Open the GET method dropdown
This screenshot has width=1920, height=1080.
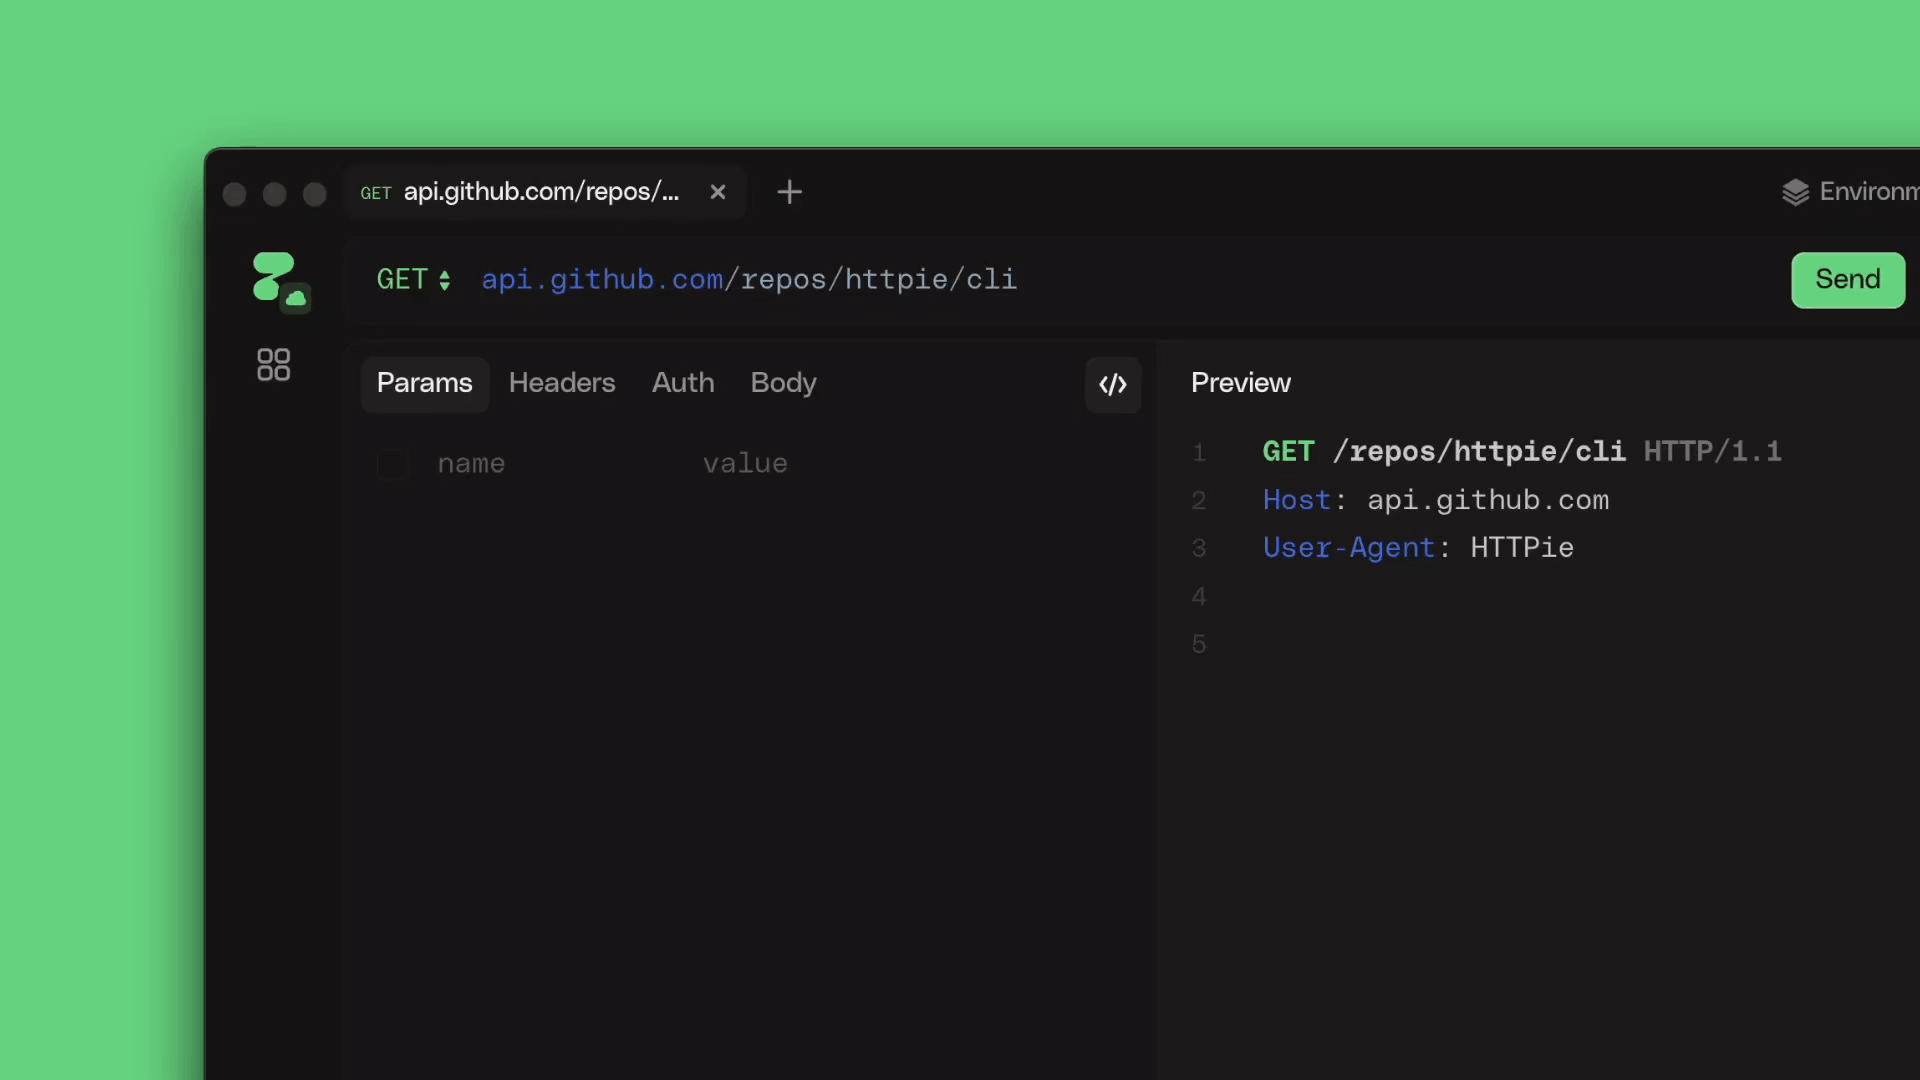pyautogui.click(x=414, y=280)
